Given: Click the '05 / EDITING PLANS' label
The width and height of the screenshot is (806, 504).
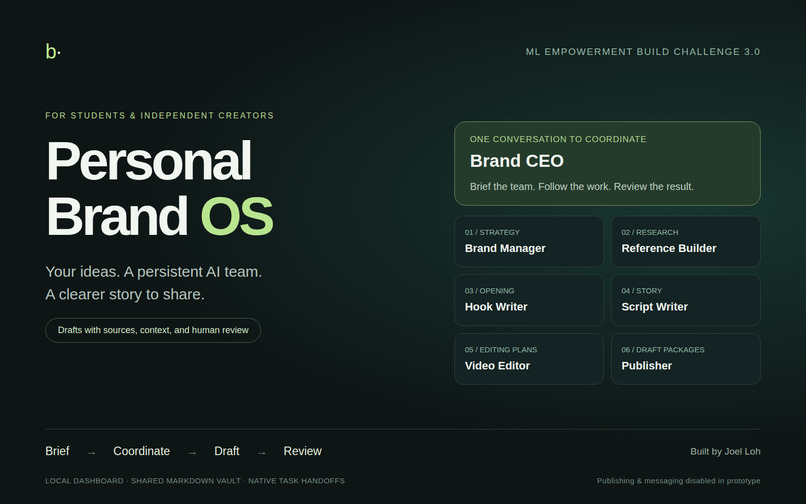Looking at the screenshot, I should point(501,350).
